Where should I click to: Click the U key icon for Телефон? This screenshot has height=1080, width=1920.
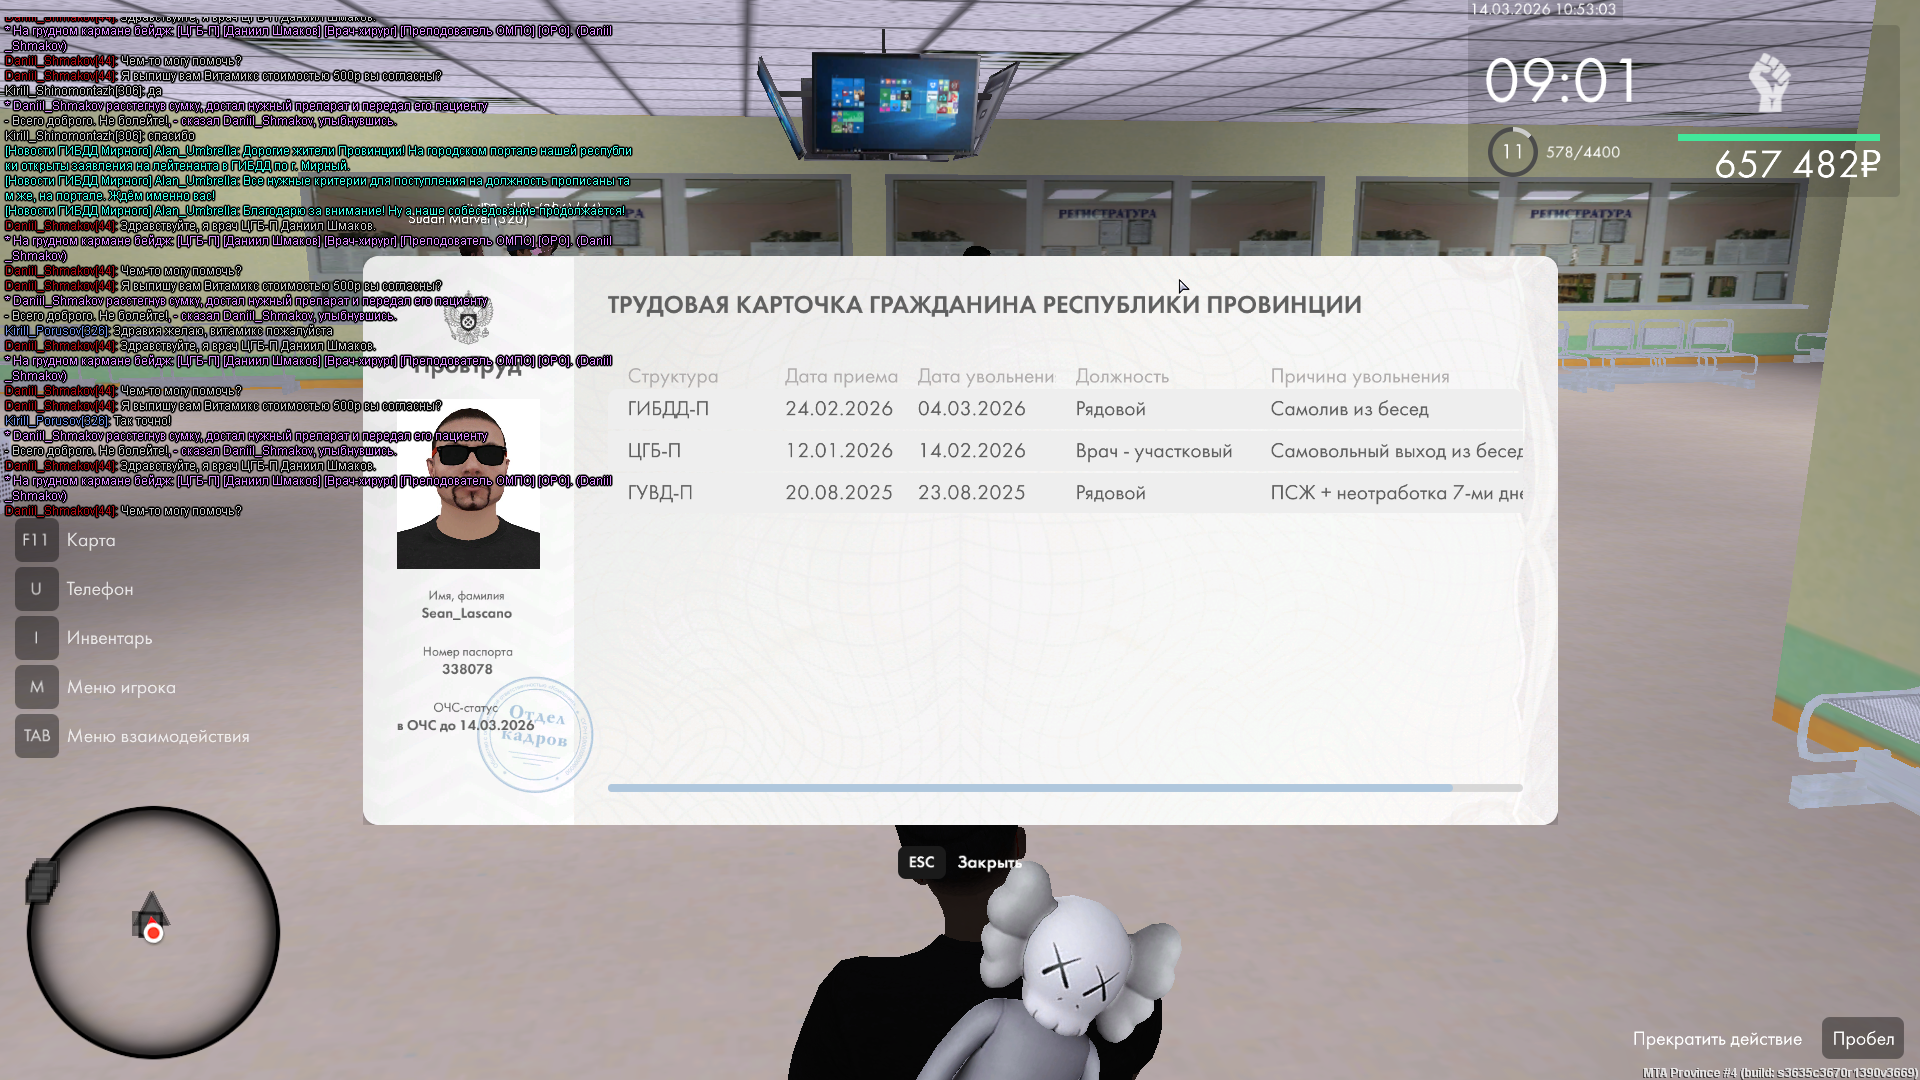pos(36,589)
